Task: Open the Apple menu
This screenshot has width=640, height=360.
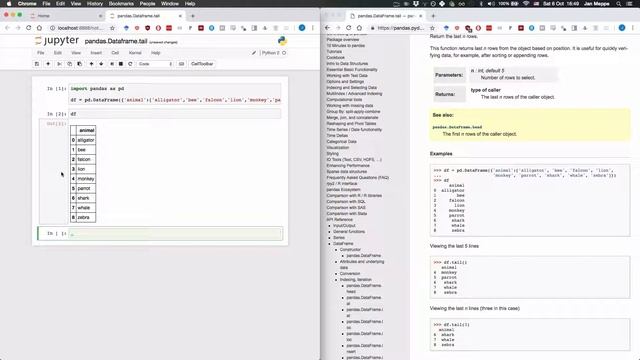Action: coord(9,4)
